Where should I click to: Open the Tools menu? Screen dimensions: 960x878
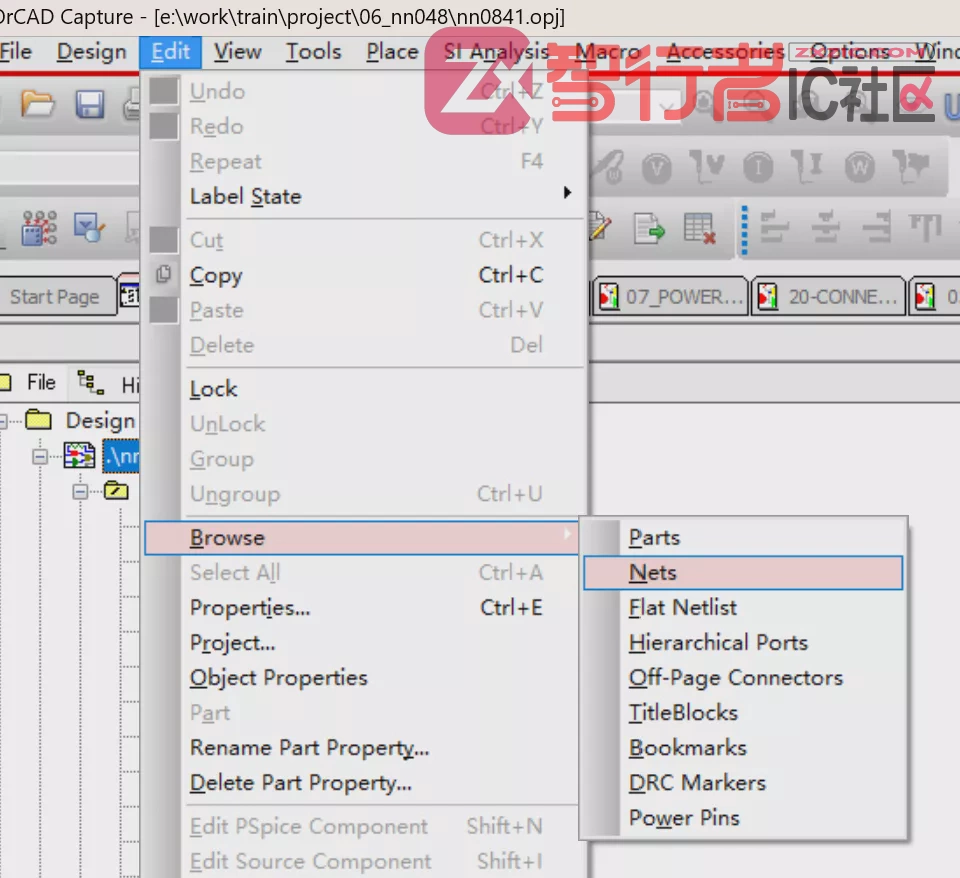pyautogui.click(x=313, y=52)
